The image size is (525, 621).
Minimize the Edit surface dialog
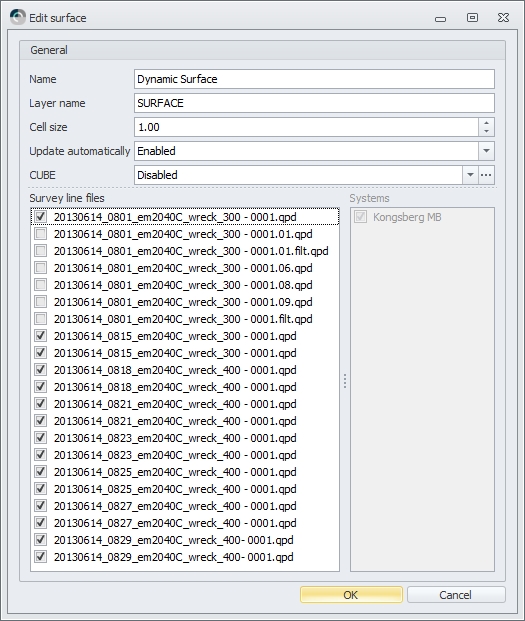pos(440,18)
